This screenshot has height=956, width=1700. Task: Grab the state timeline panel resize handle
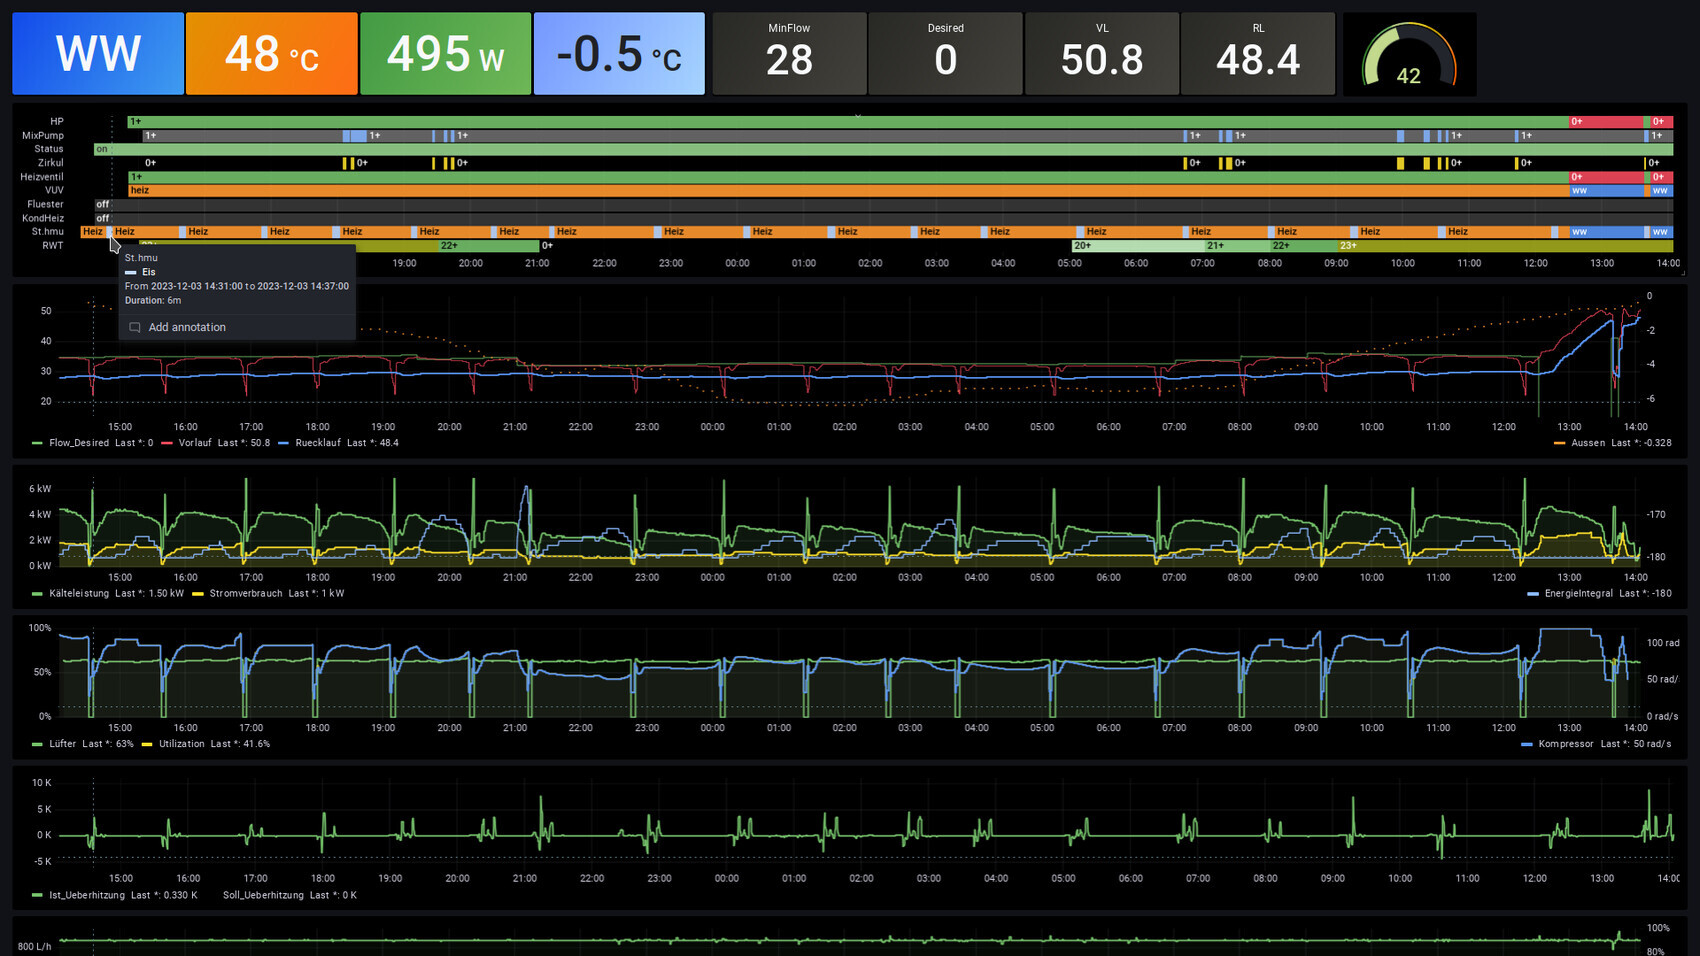(1683, 273)
